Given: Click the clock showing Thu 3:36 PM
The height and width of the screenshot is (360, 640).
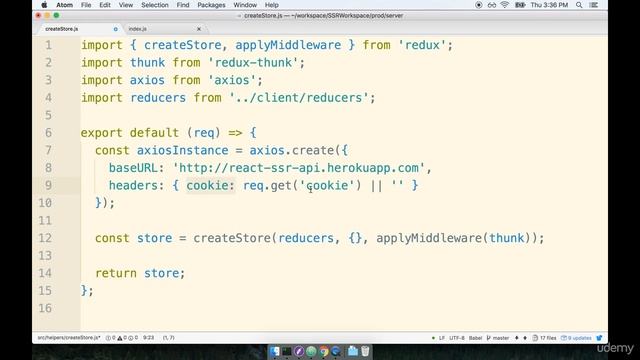Looking at the screenshot, I should (x=549, y=5).
